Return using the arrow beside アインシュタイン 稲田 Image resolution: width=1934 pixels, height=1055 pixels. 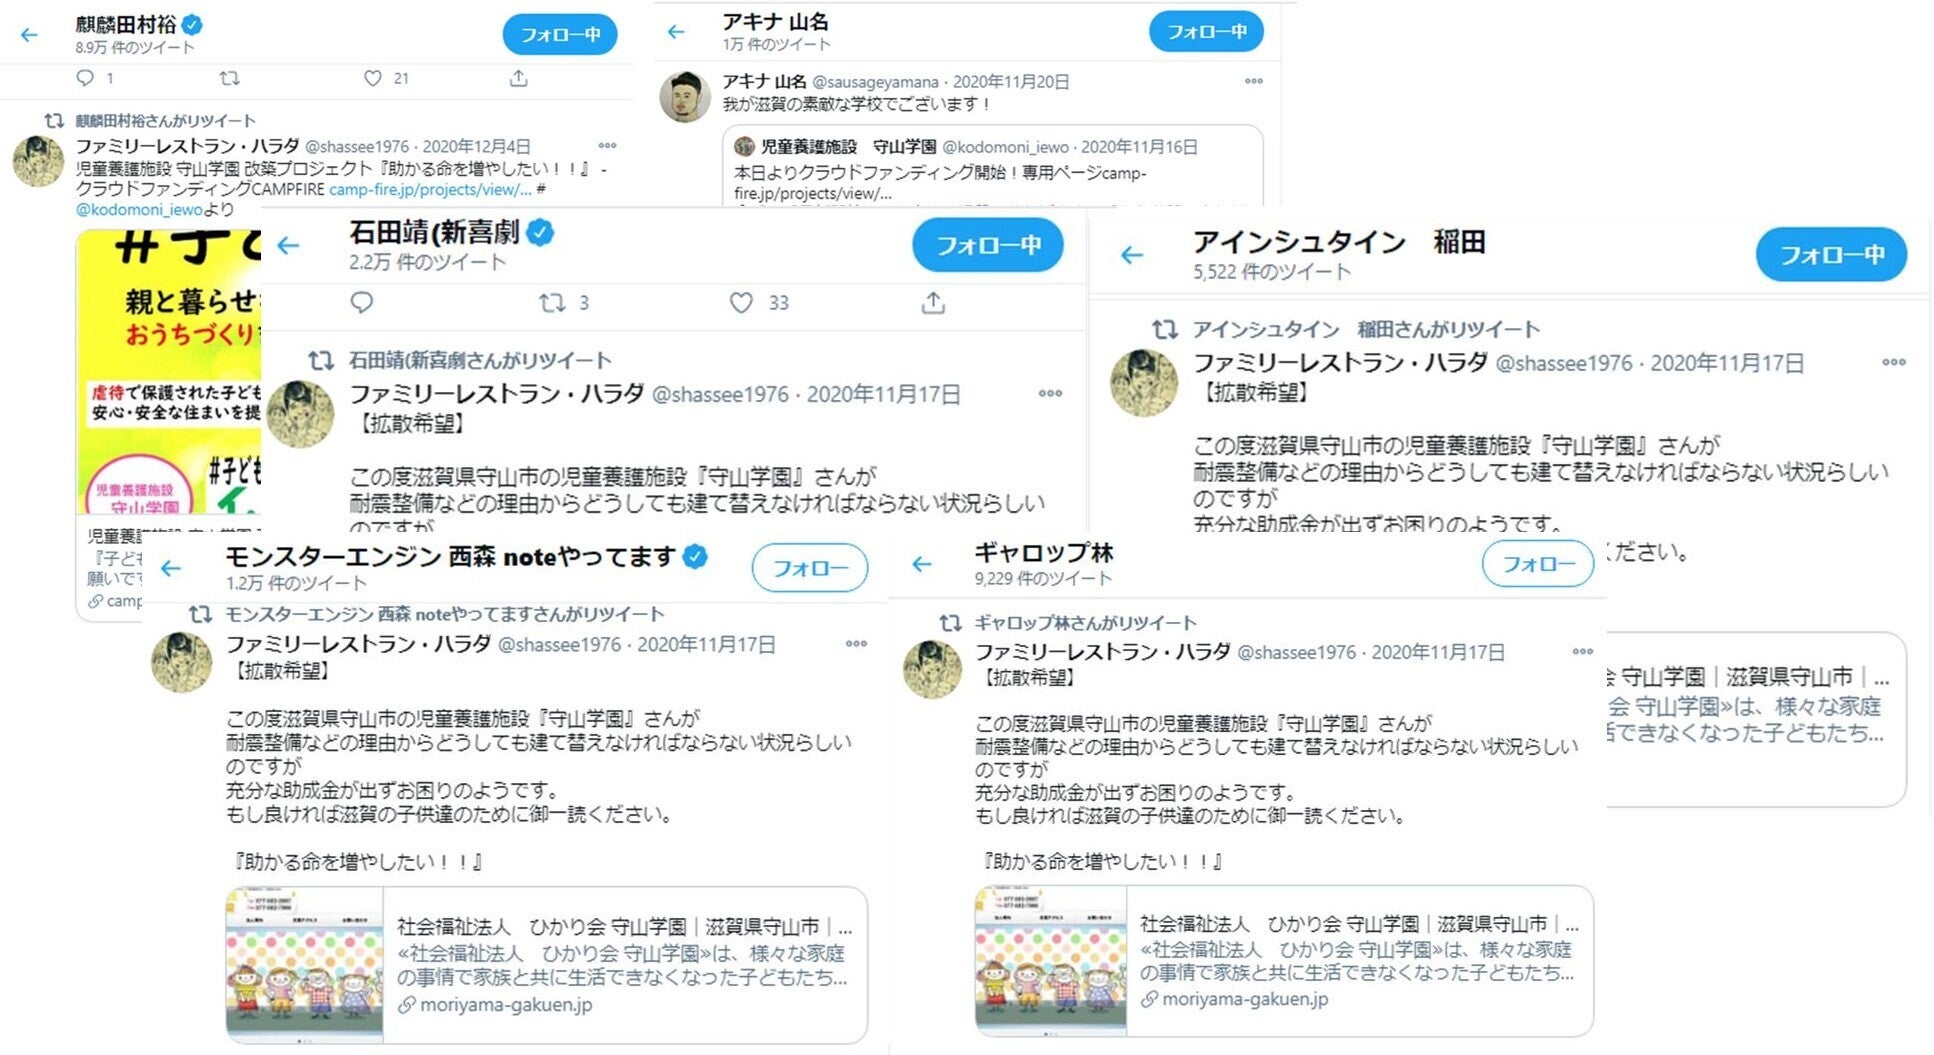pyautogui.click(x=1132, y=255)
